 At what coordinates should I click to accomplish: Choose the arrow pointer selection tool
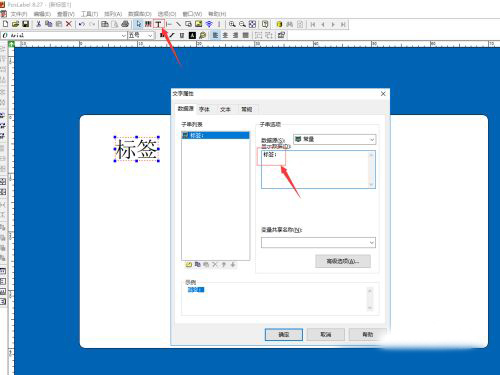[x=139, y=24]
